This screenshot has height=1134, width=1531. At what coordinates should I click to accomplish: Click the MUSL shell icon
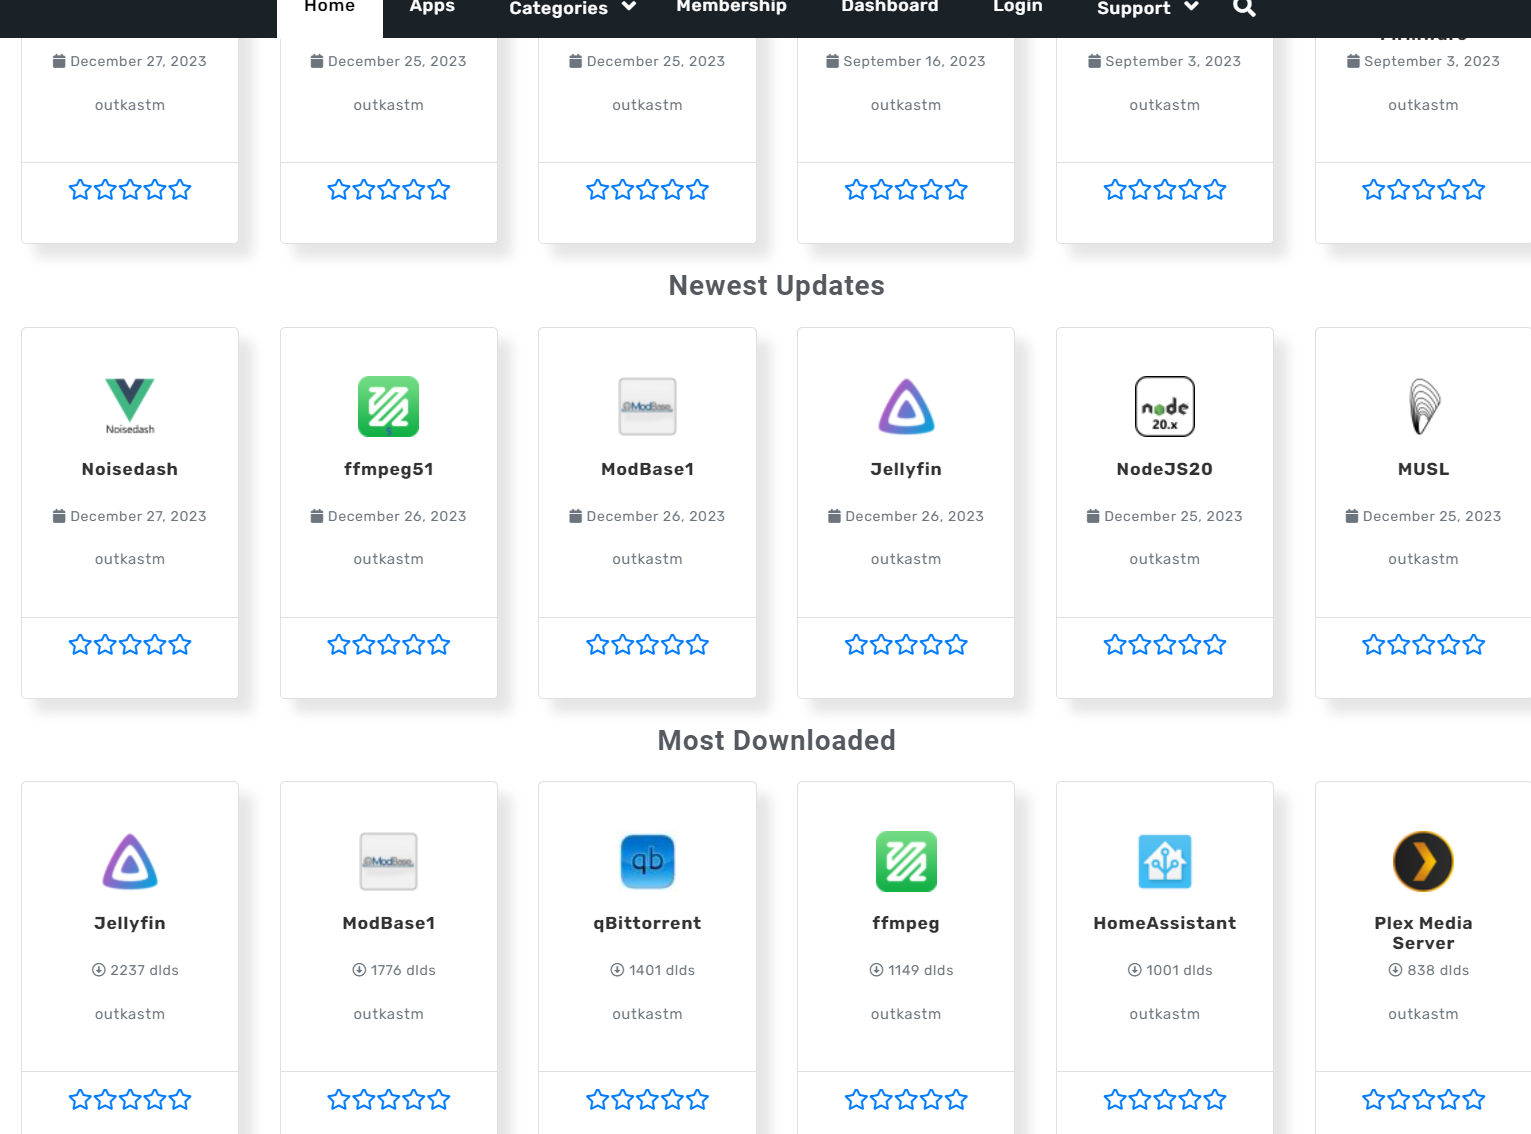click(x=1423, y=406)
